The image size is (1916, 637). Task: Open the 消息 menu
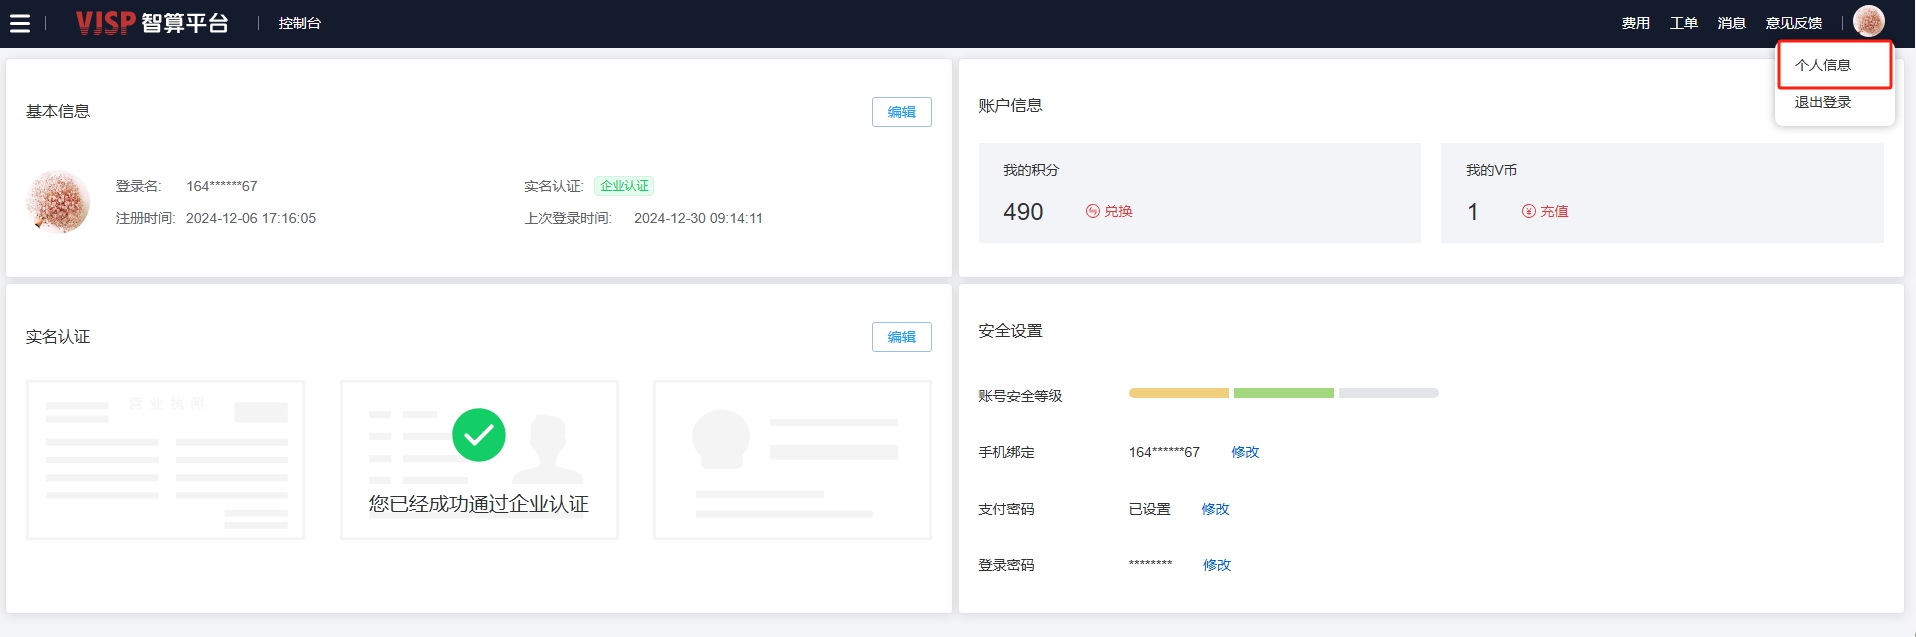[1732, 23]
